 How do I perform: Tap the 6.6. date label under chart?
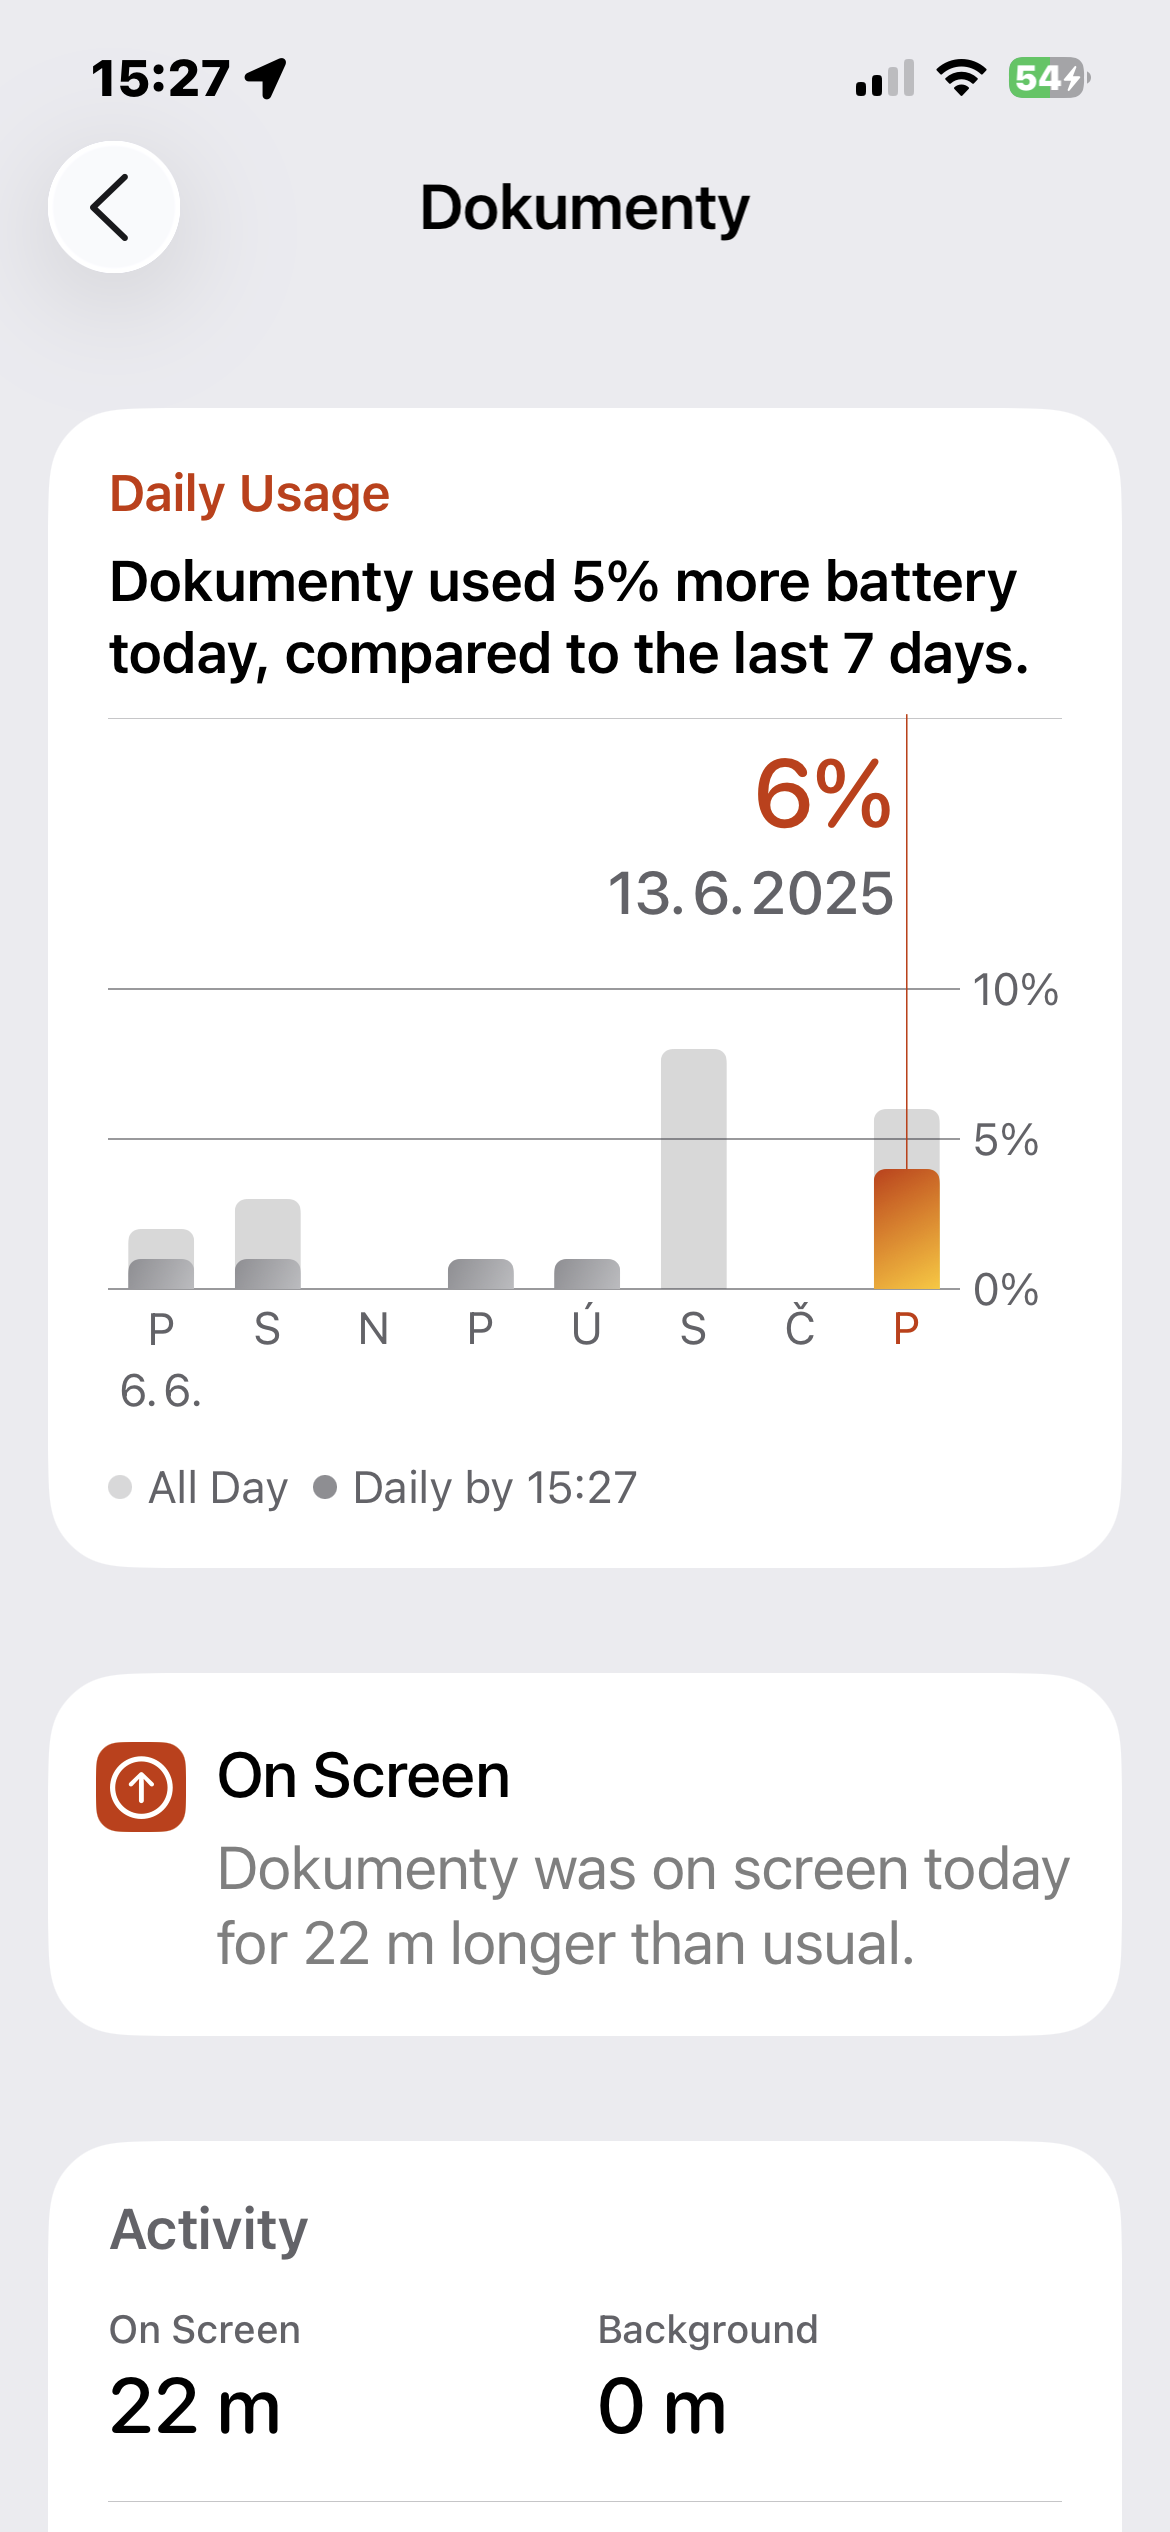pyautogui.click(x=161, y=1391)
